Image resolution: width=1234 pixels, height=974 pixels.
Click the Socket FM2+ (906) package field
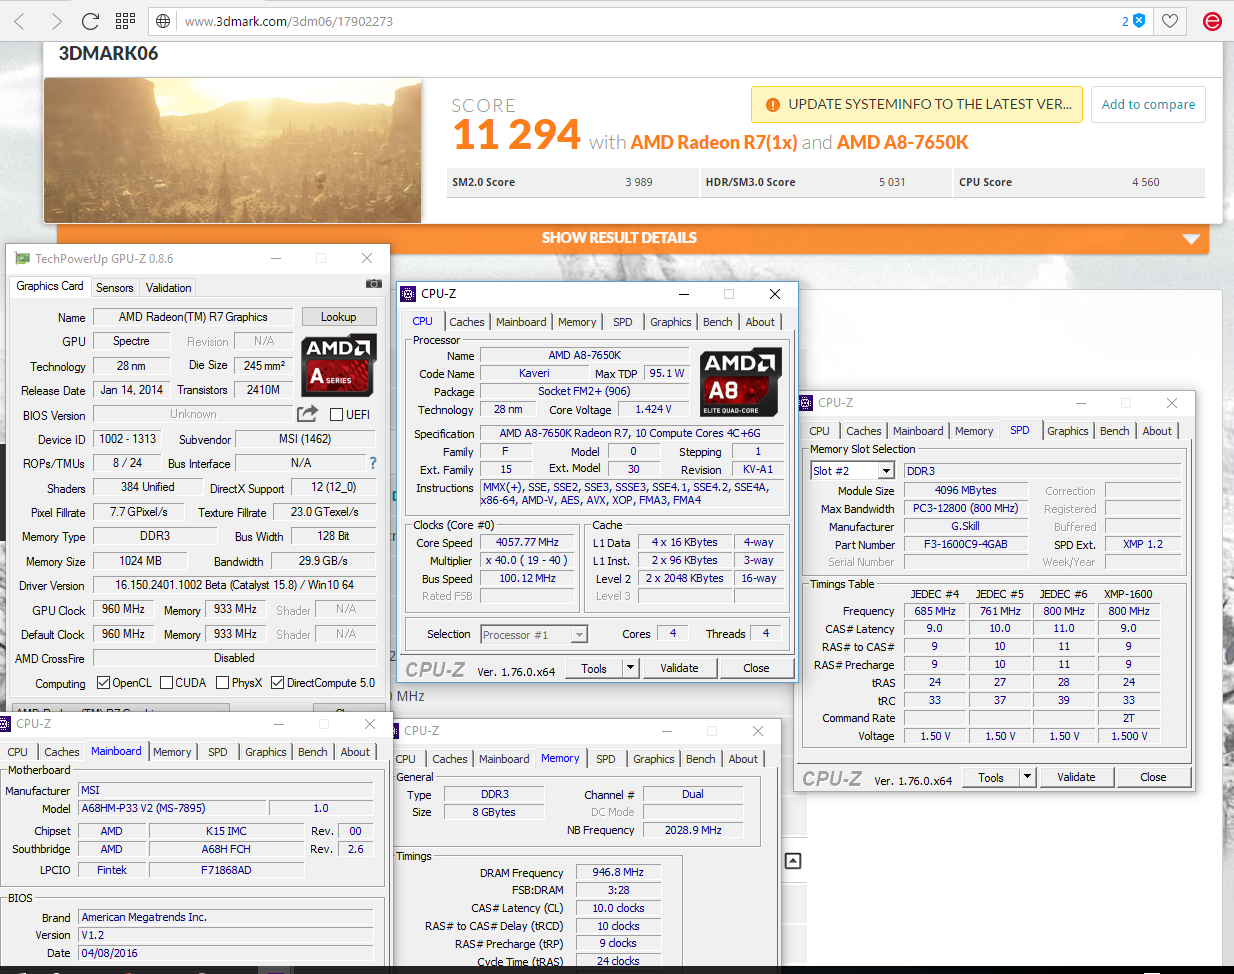coord(584,391)
